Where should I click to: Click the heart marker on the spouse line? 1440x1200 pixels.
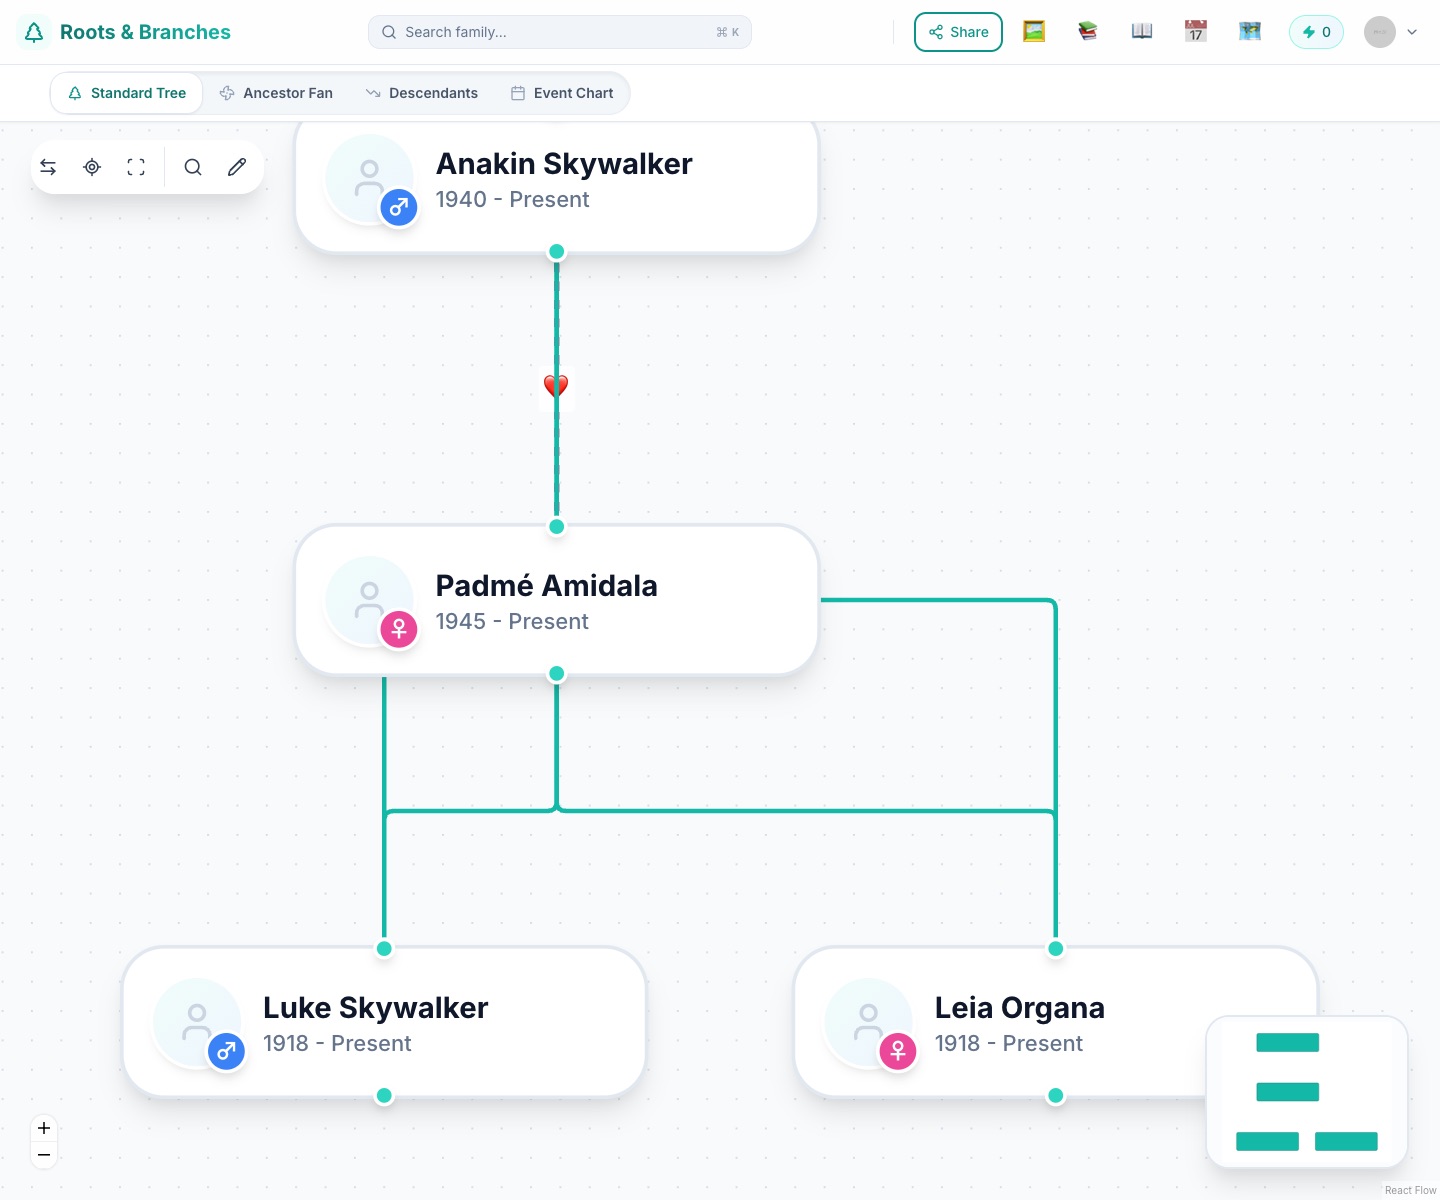click(x=556, y=386)
